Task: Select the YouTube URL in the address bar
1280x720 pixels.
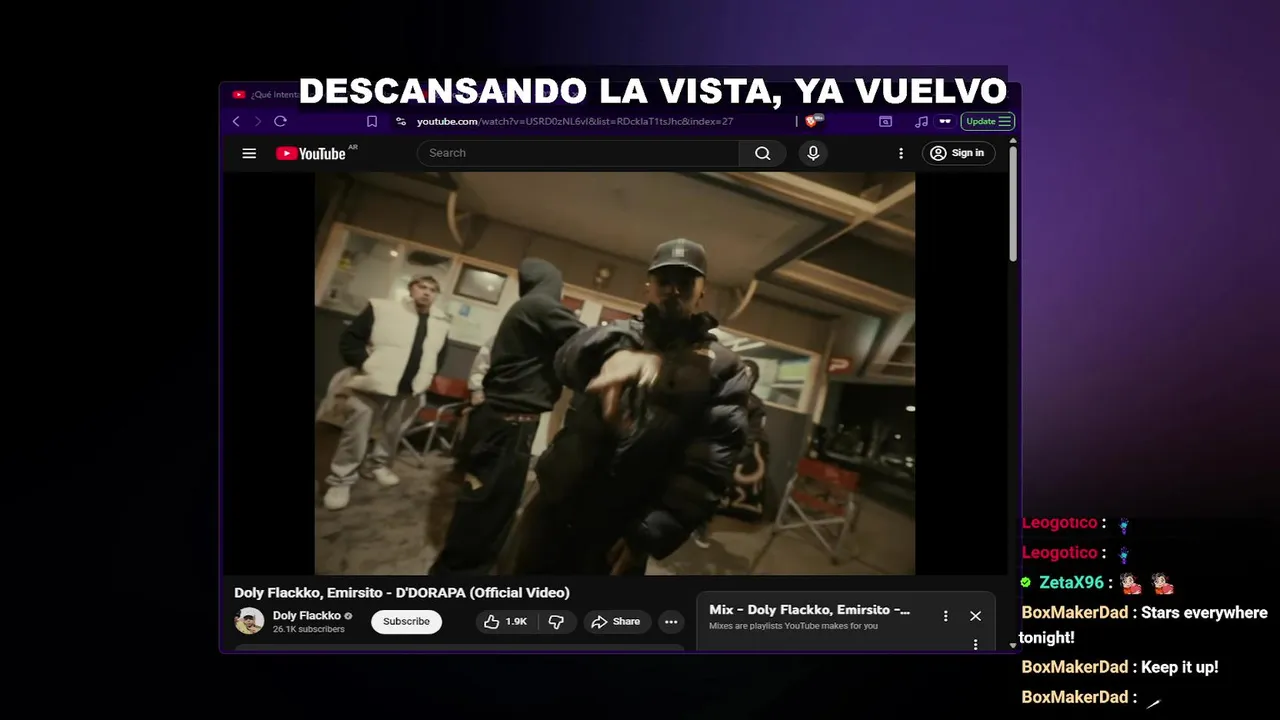Action: [x=575, y=121]
